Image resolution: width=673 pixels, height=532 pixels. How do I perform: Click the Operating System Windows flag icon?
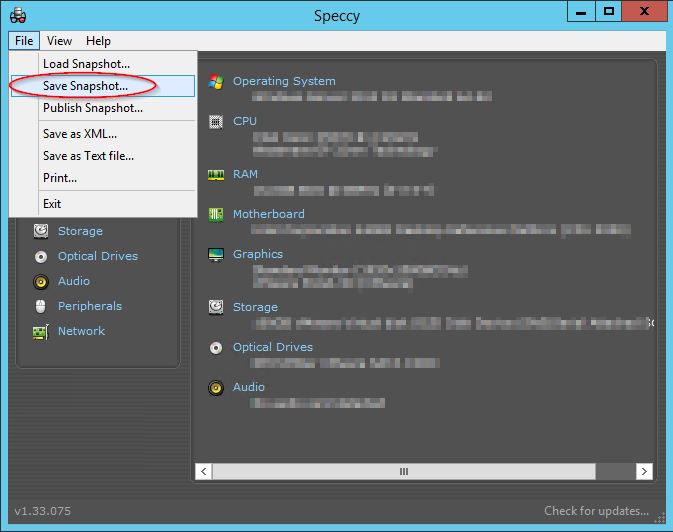[x=215, y=82]
